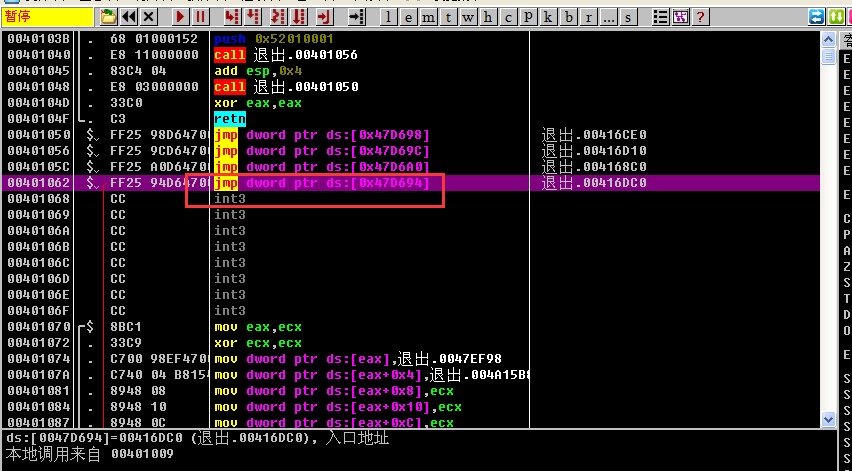Open help with red question mark
The width and height of the screenshot is (852, 471).
(700, 17)
